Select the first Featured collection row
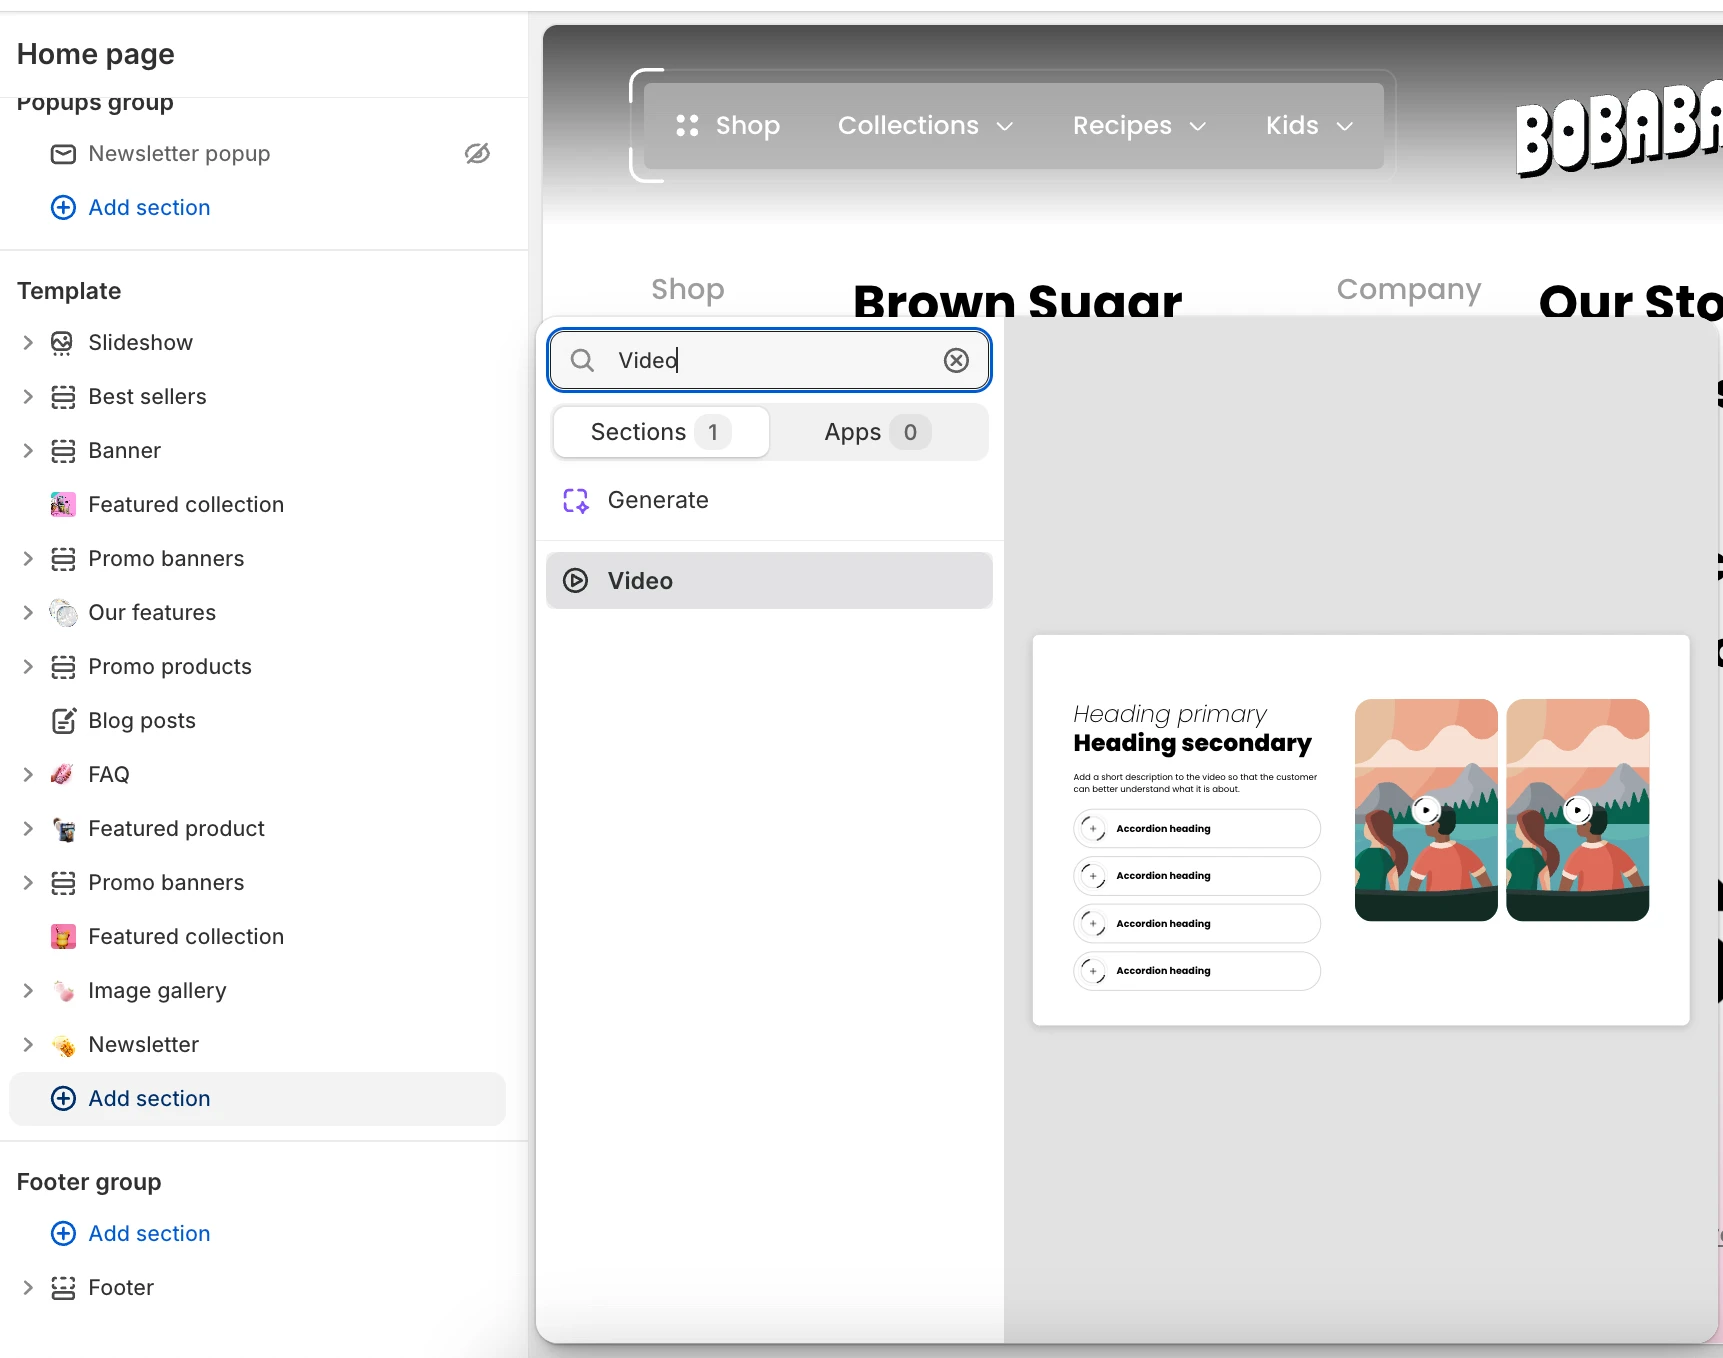 click(x=257, y=505)
